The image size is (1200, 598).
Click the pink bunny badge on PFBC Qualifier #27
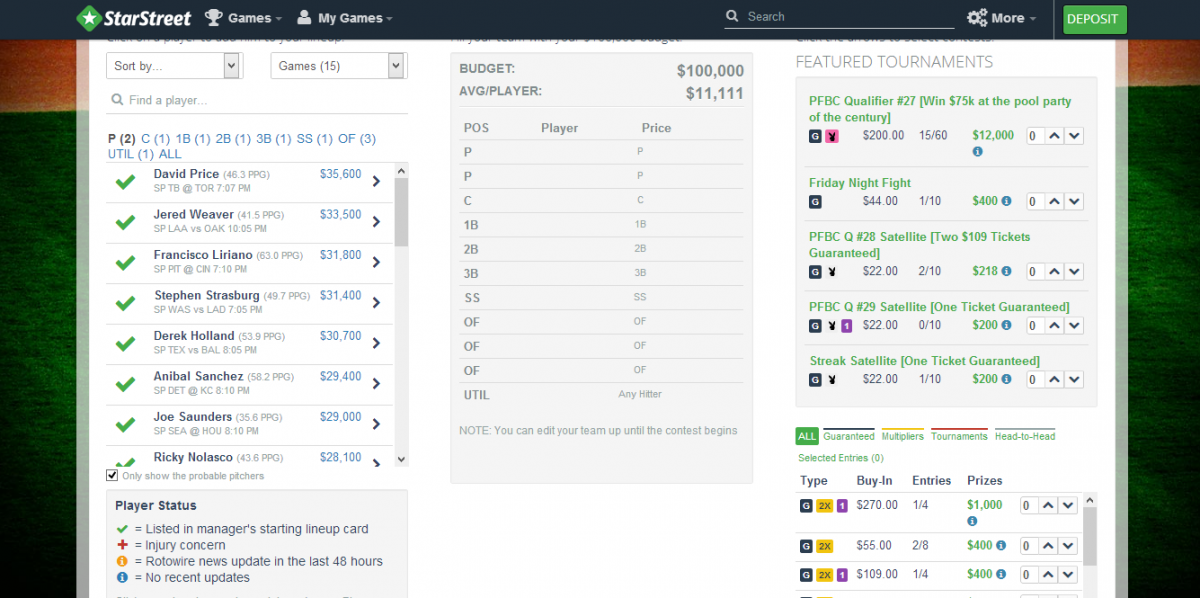[831, 136]
